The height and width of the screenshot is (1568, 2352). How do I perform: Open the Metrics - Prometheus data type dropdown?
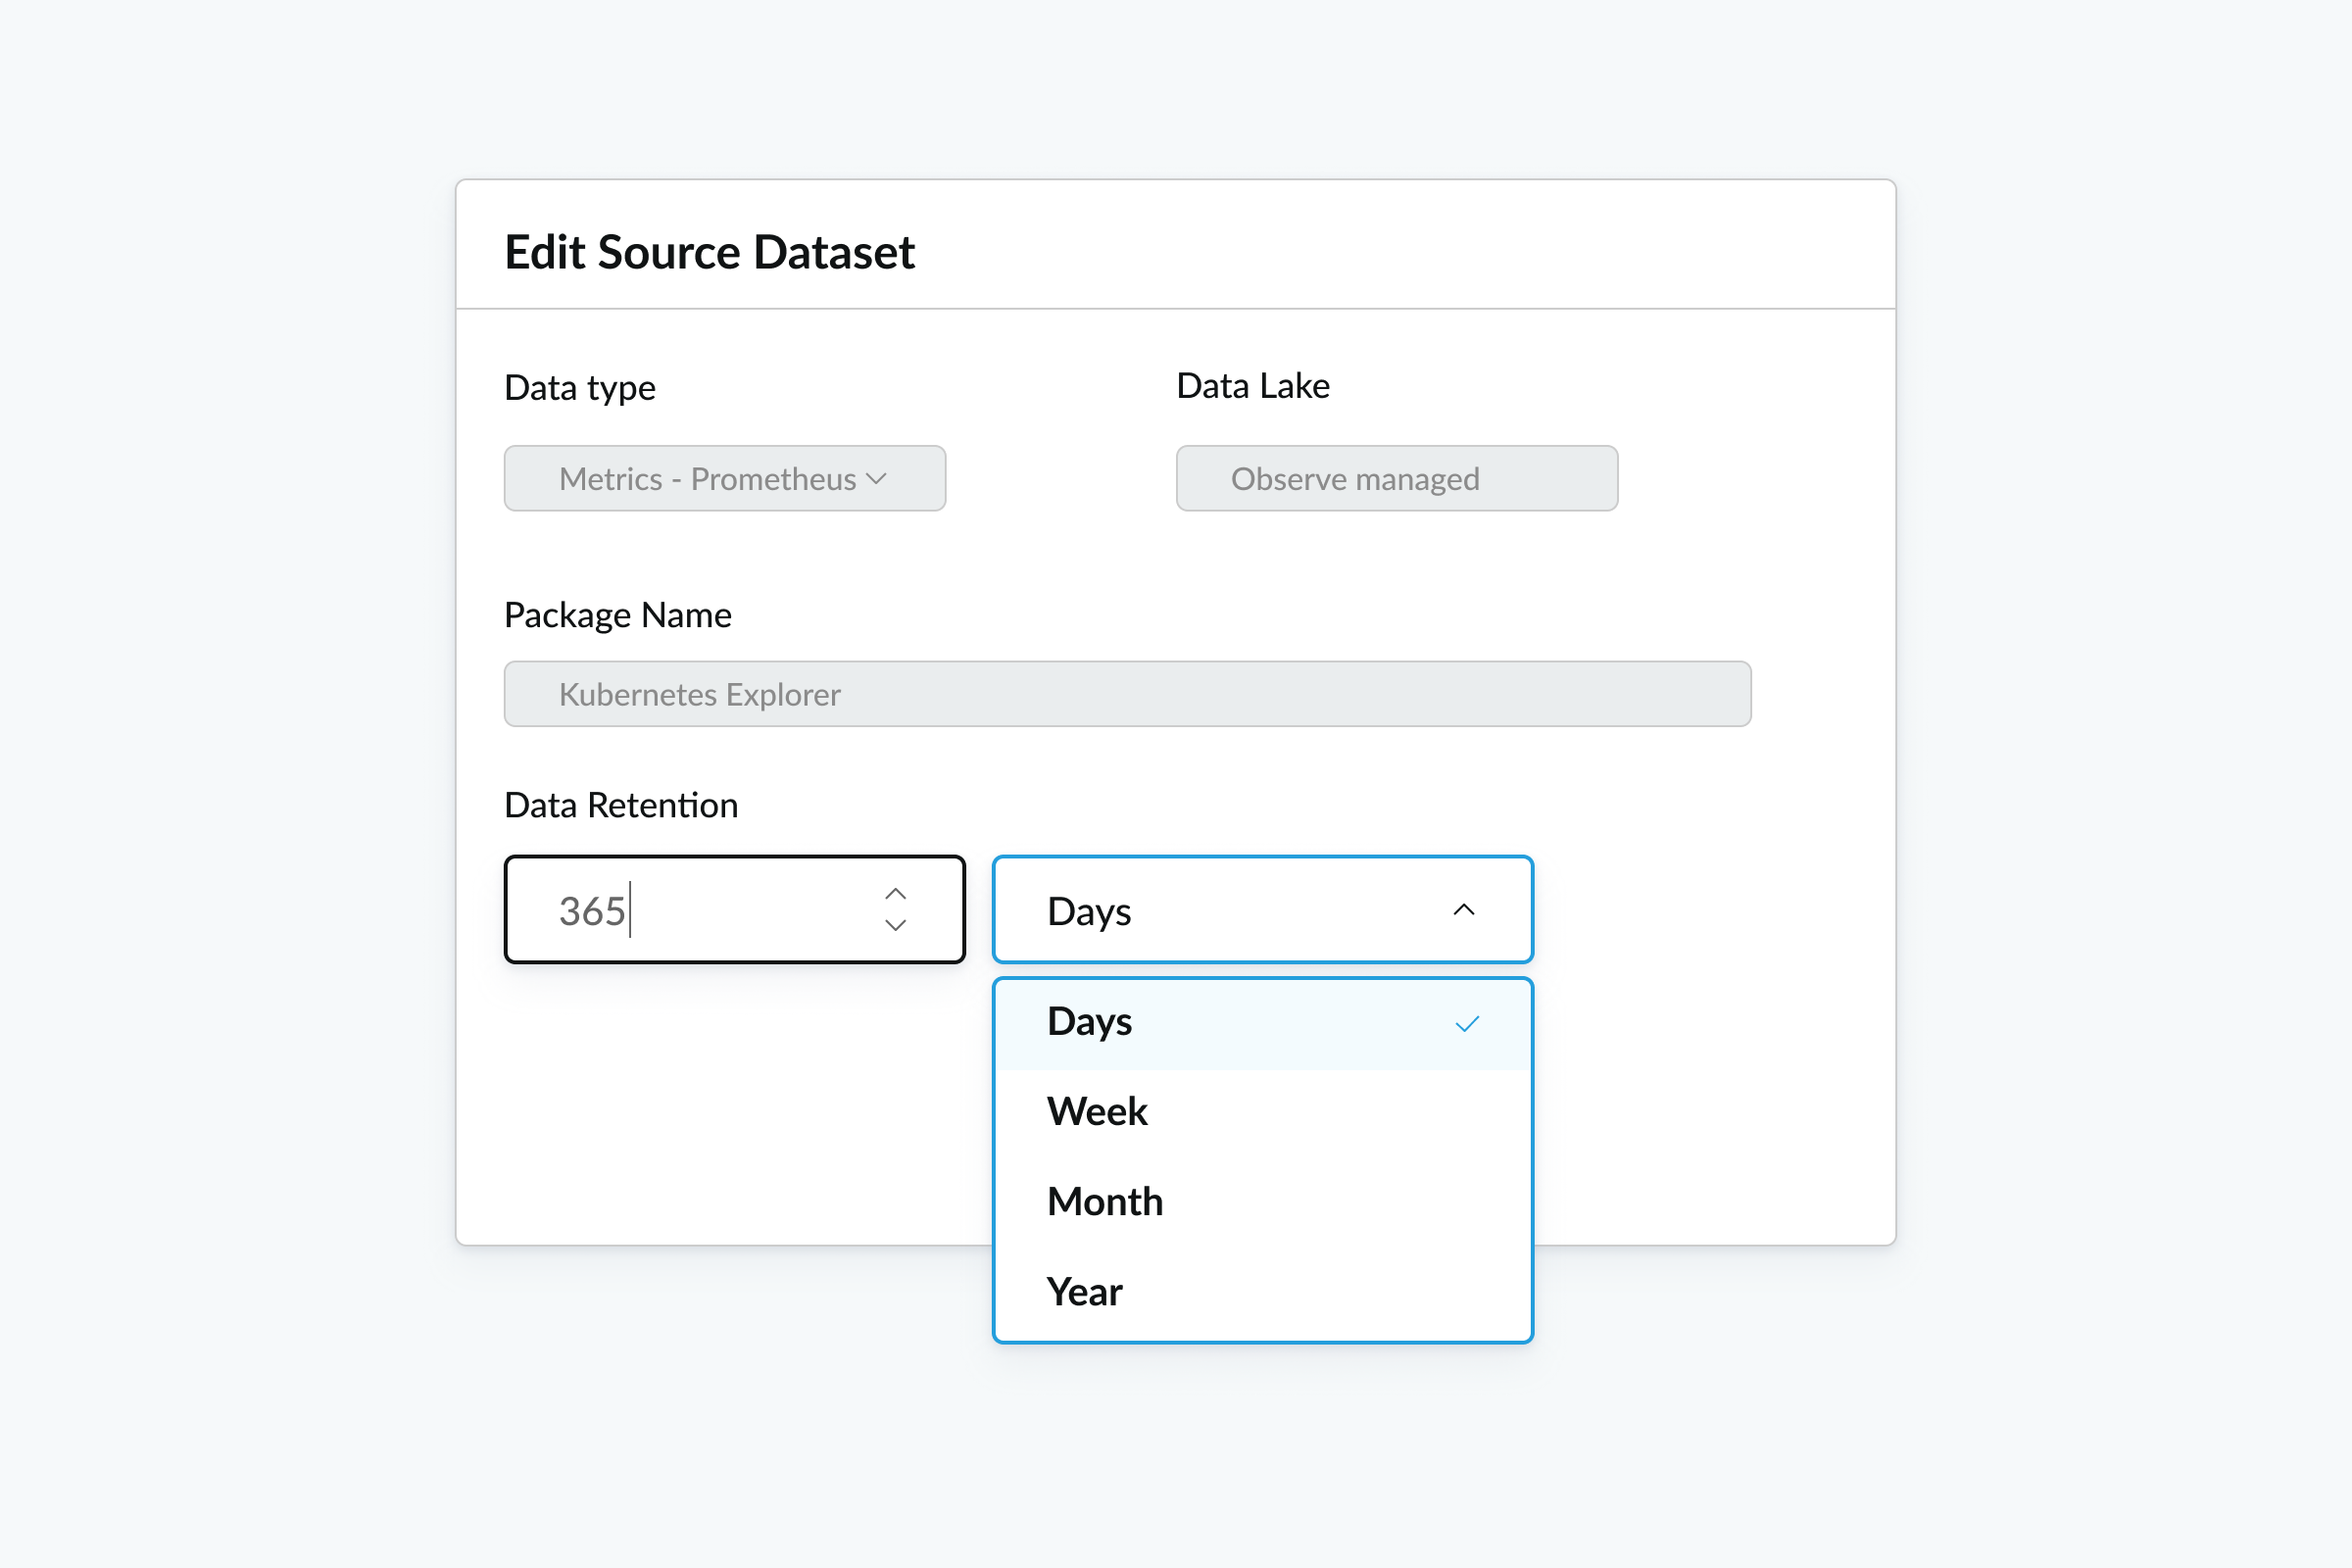pyautogui.click(x=724, y=479)
